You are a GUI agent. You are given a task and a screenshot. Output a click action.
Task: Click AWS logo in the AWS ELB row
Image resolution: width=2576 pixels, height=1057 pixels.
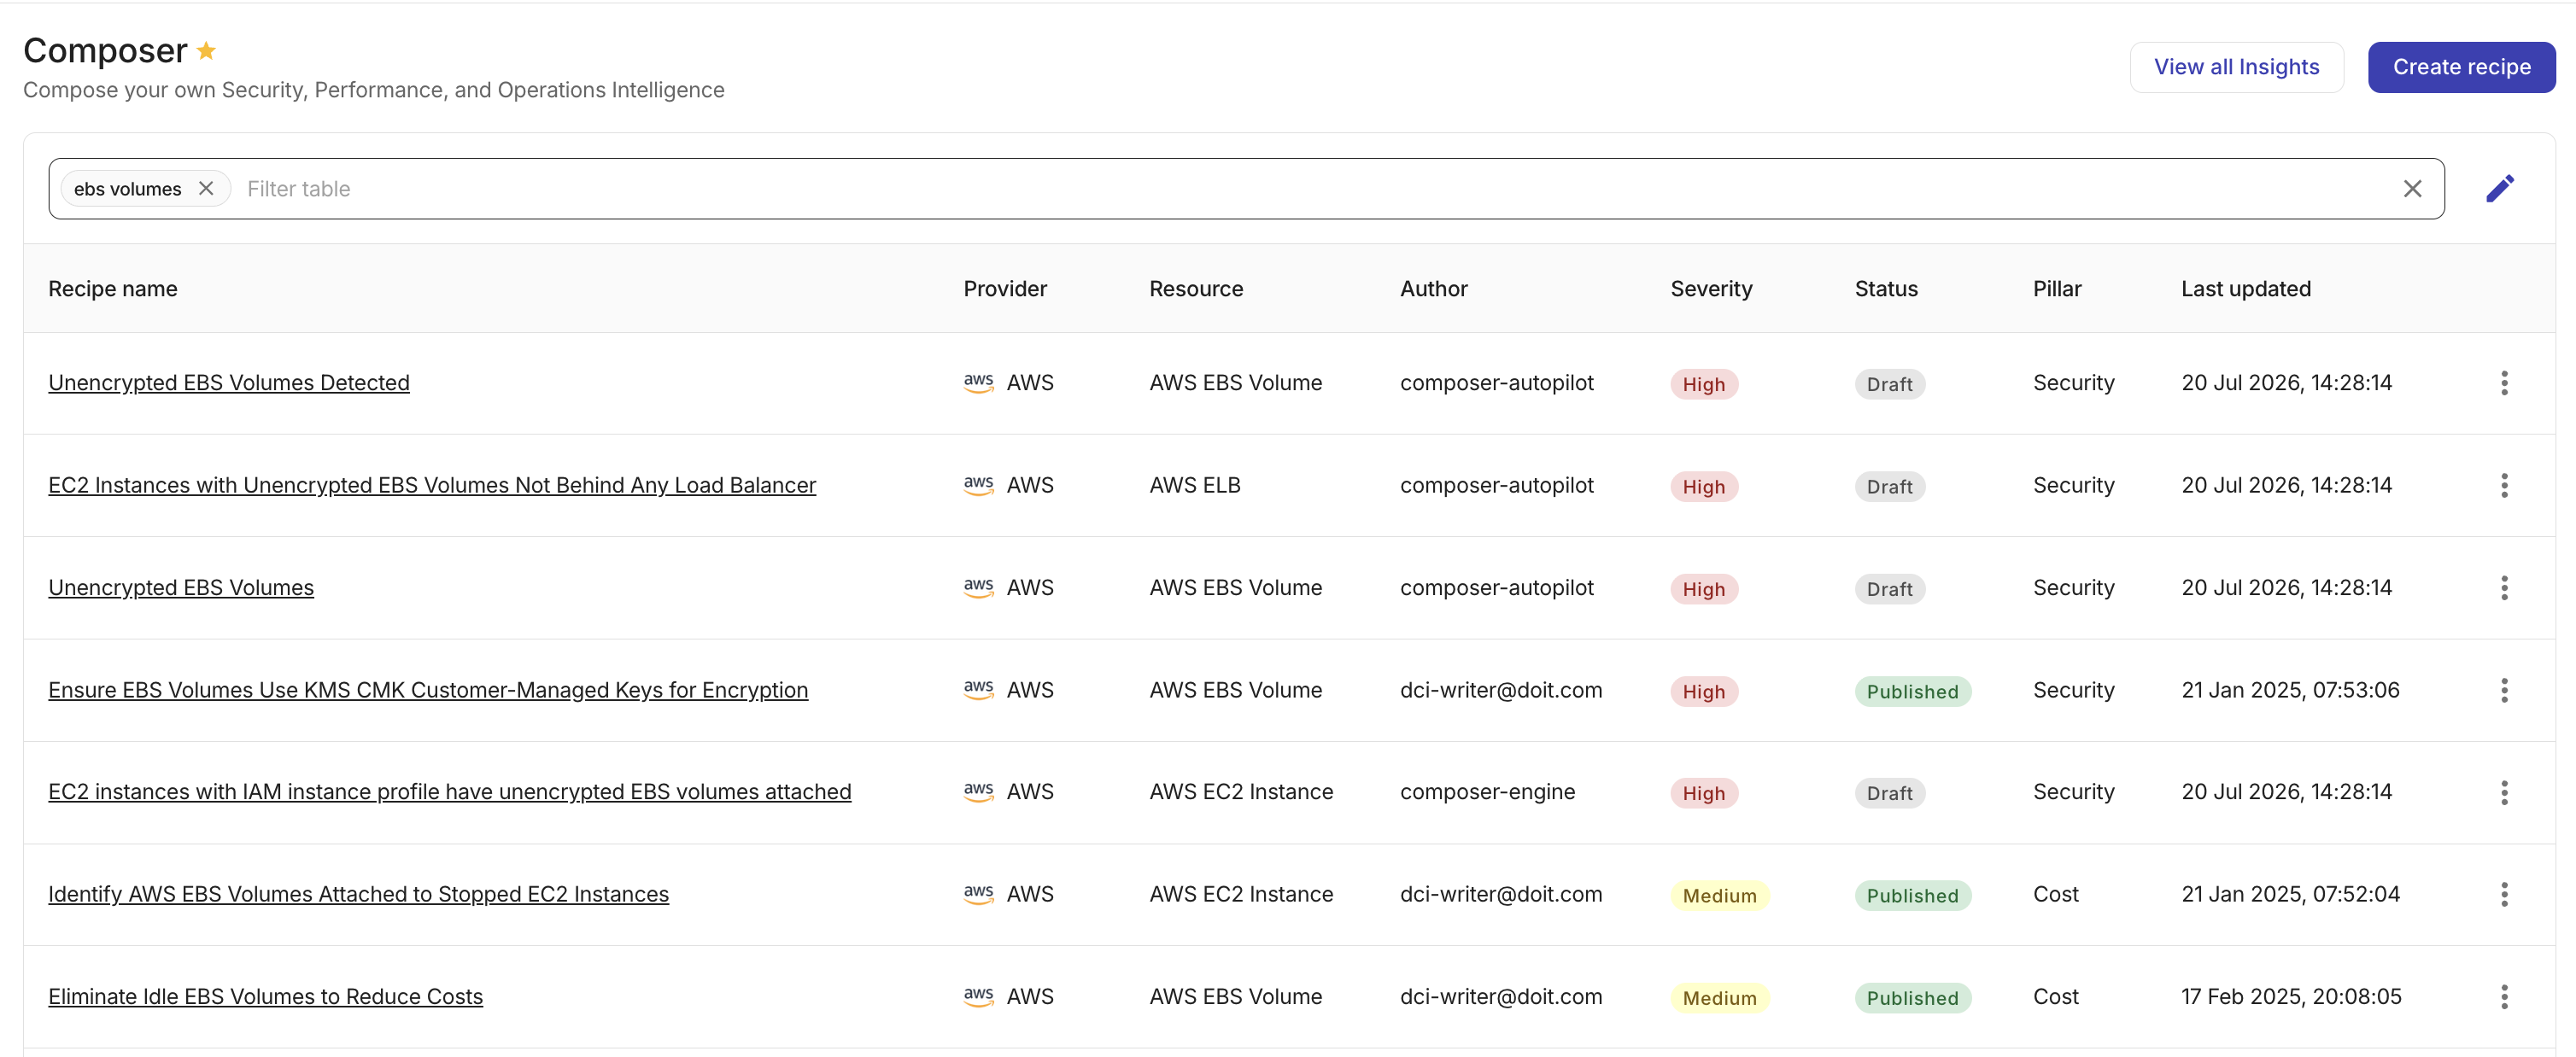[978, 485]
